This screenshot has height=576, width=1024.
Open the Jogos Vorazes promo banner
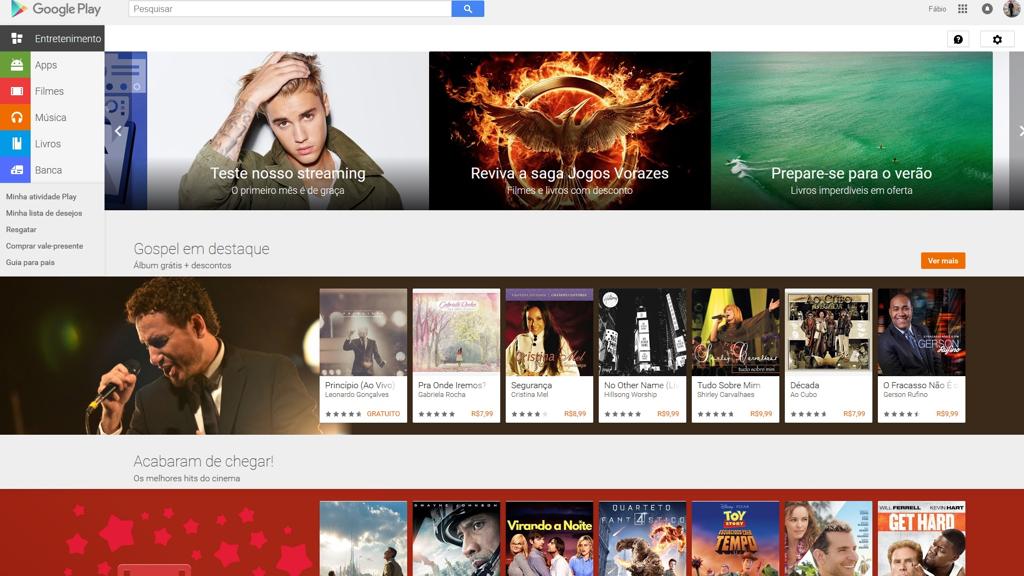569,131
